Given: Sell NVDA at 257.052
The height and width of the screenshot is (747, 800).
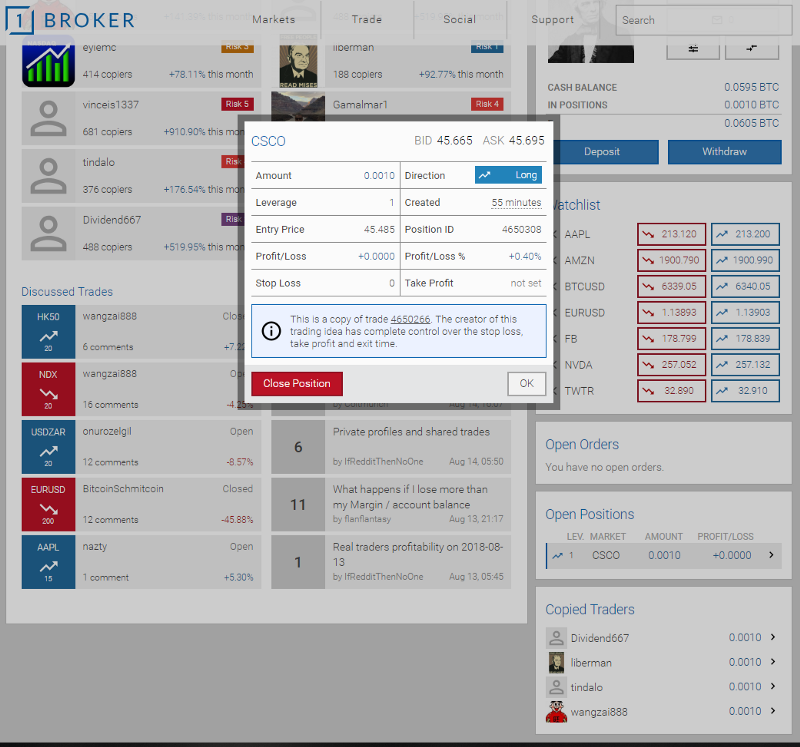Looking at the screenshot, I should [671, 365].
